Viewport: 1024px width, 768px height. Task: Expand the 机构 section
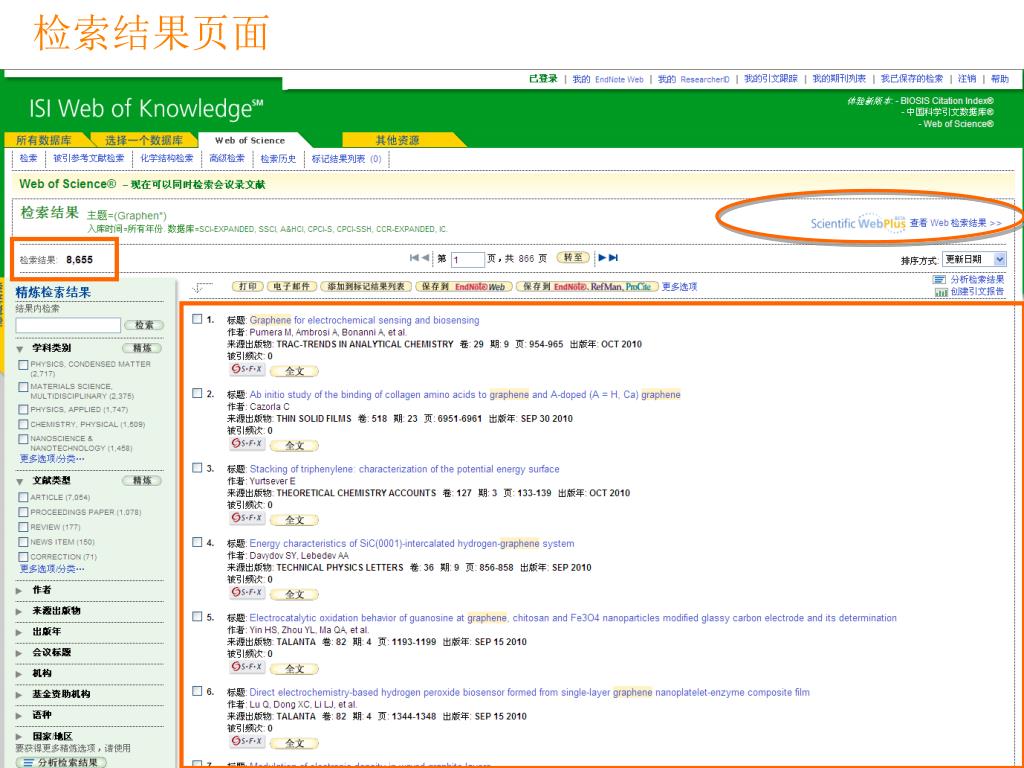pos(20,675)
